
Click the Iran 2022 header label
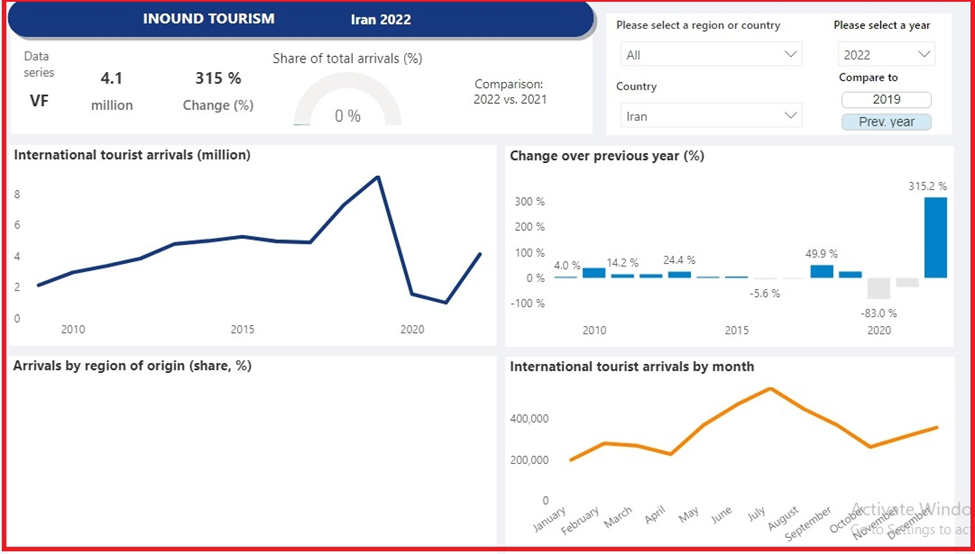(x=380, y=19)
